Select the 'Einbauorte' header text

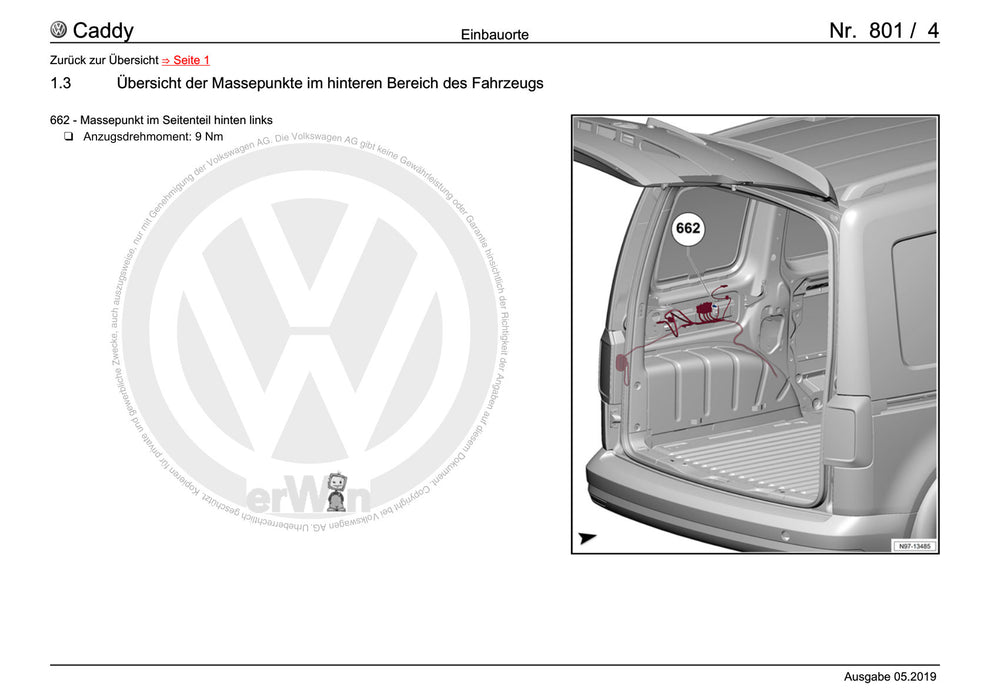click(x=494, y=35)
